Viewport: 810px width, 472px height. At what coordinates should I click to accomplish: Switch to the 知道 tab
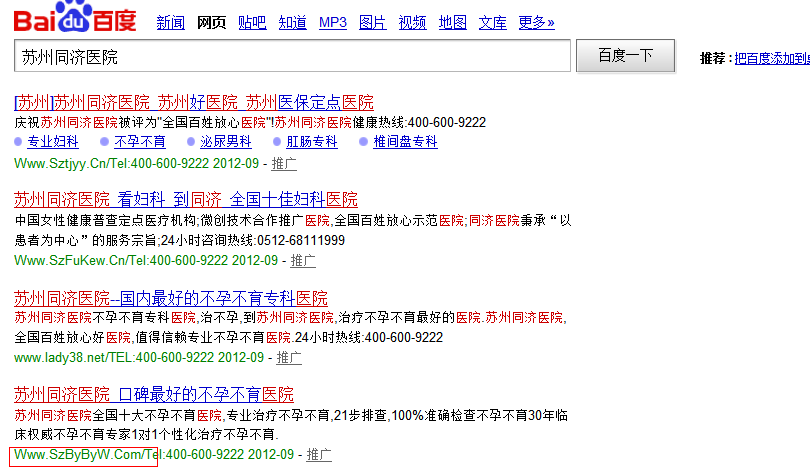[292, 23]
